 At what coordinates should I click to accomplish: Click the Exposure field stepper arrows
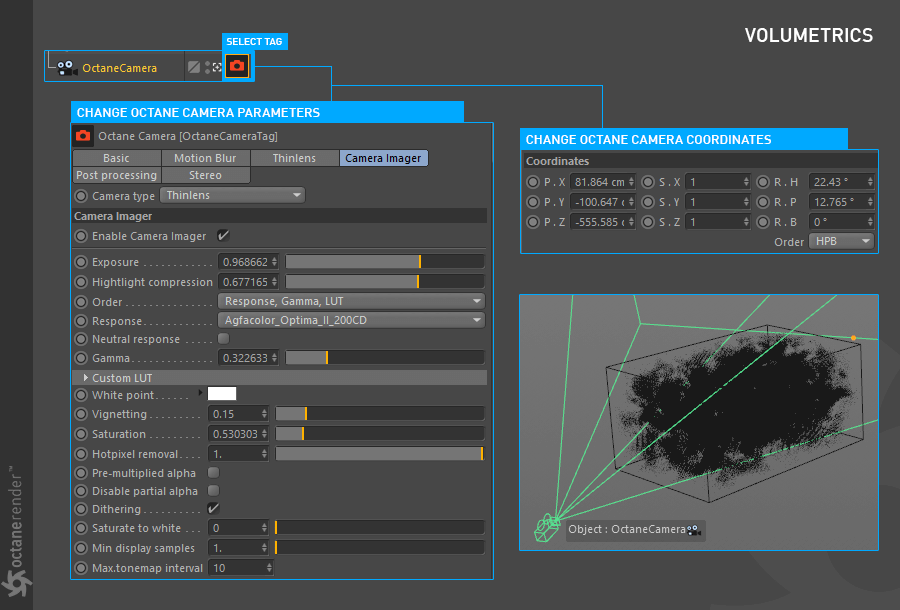pos(274,262)
